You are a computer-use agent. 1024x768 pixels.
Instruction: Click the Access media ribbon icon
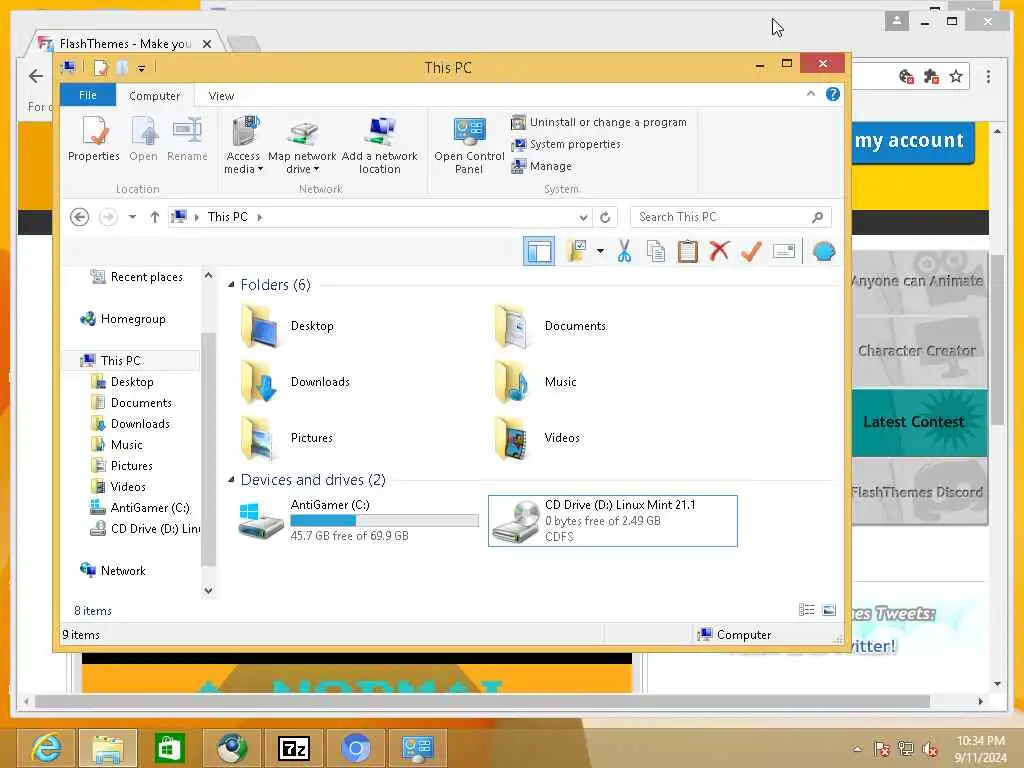(x=243, y=145)
